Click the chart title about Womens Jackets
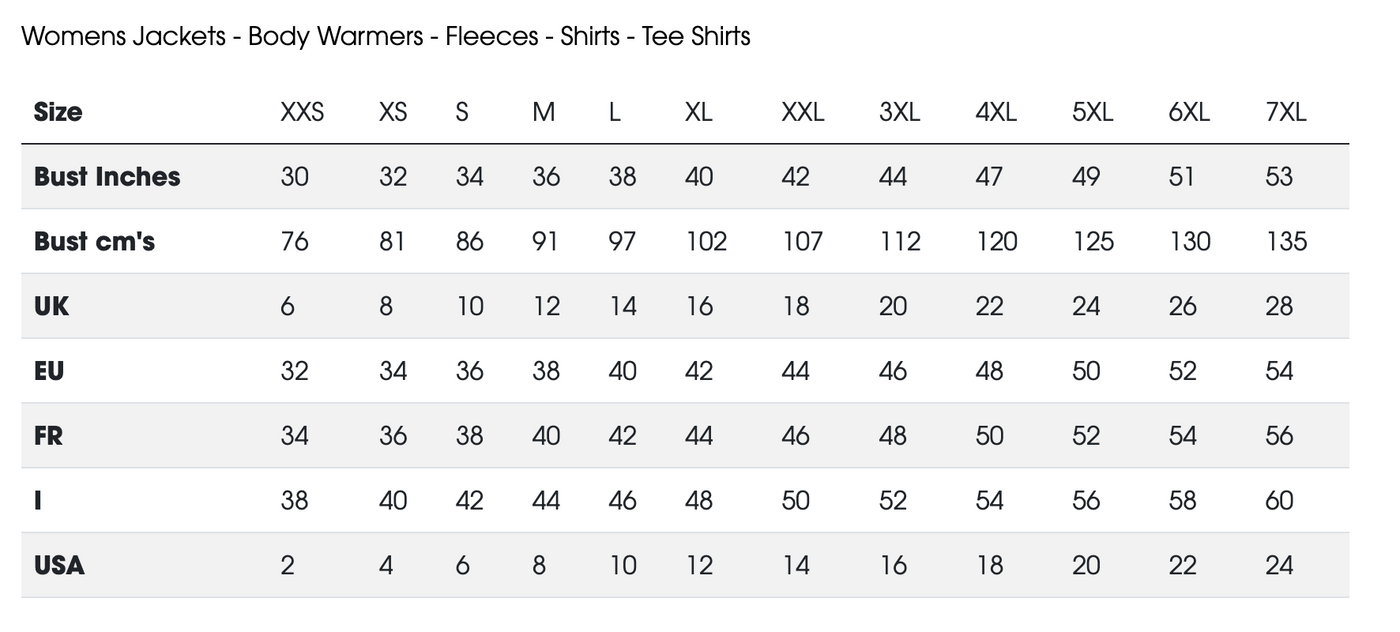The width and height of the screenshot is (1400, 632). tap(385, 37)
